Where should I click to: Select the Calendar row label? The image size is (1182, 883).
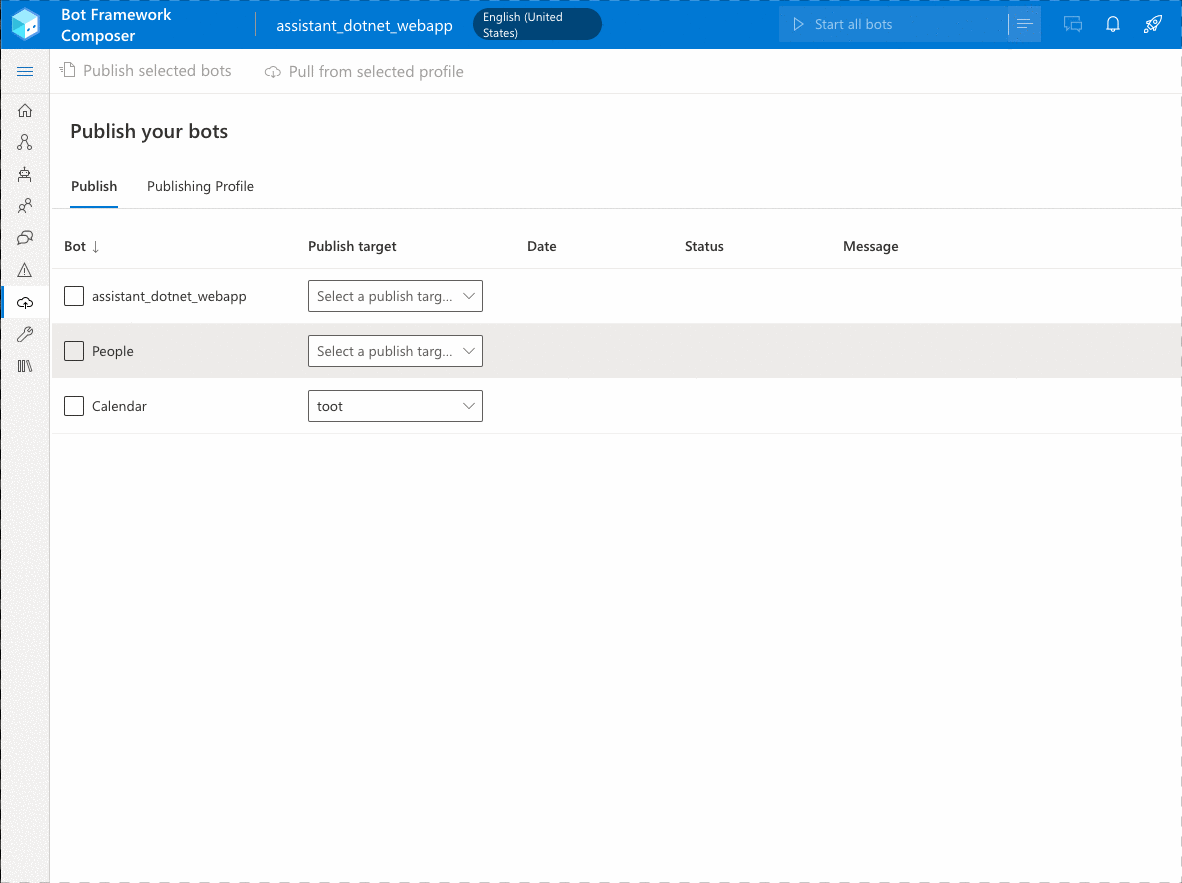point(119,406)
